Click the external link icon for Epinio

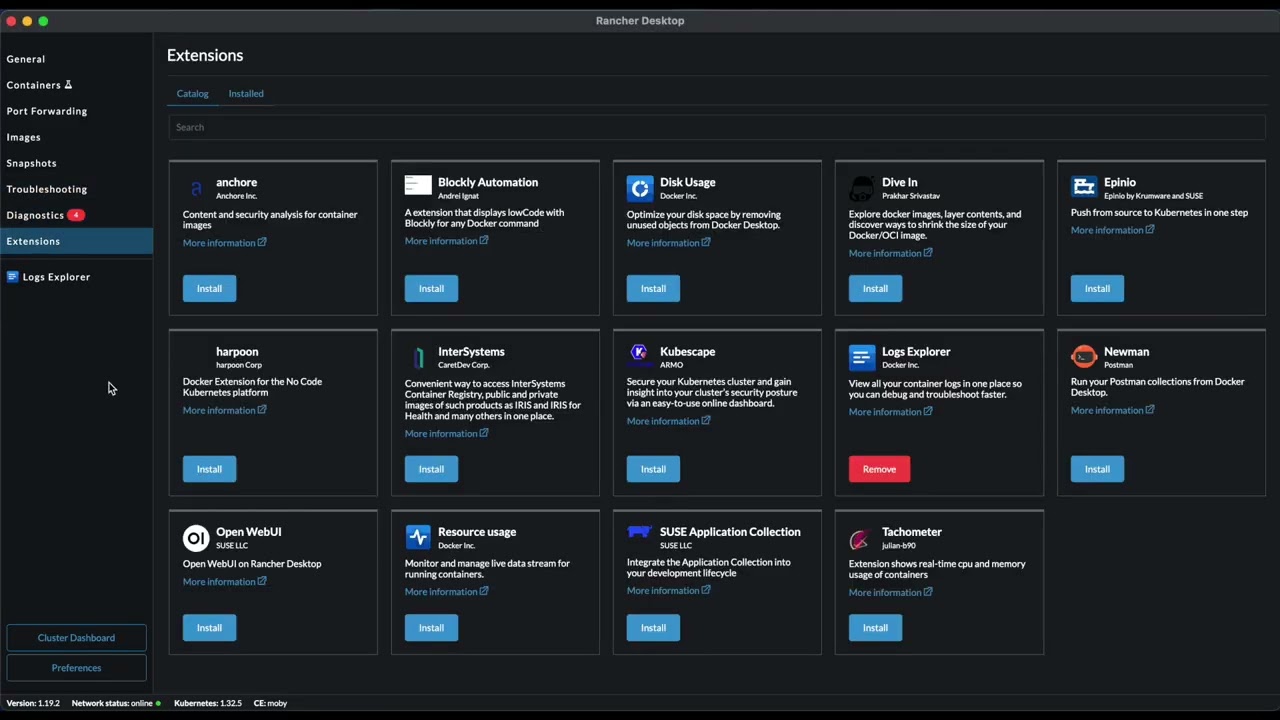click(1150, 230)
